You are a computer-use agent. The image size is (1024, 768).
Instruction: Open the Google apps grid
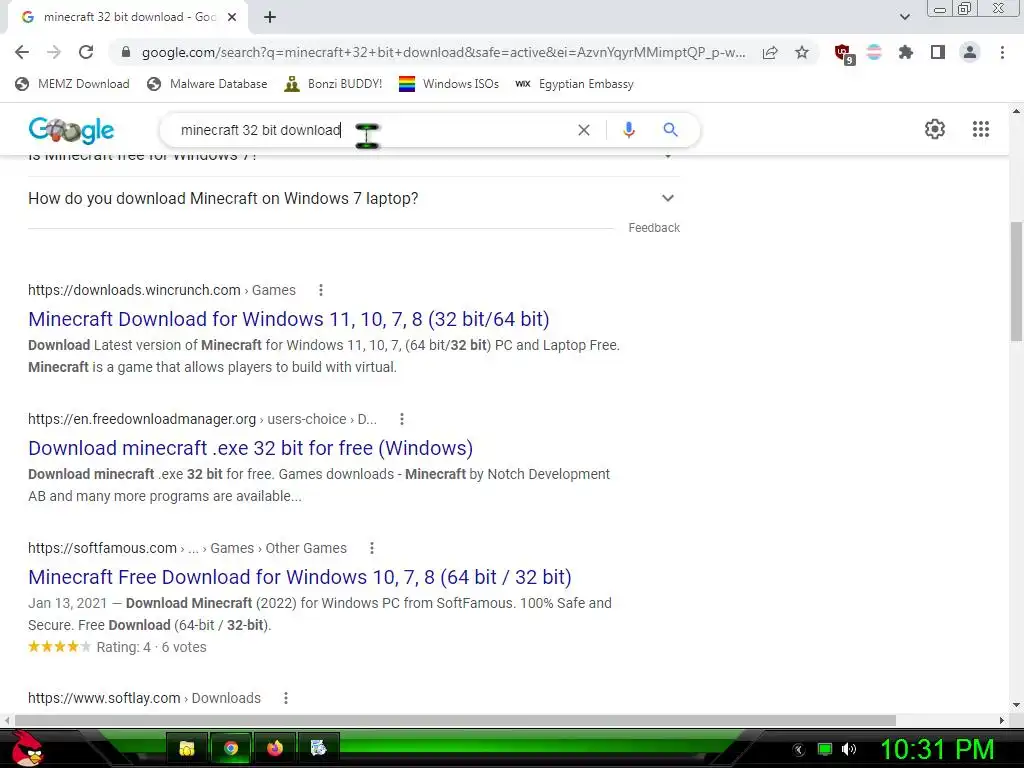[980, 129]
